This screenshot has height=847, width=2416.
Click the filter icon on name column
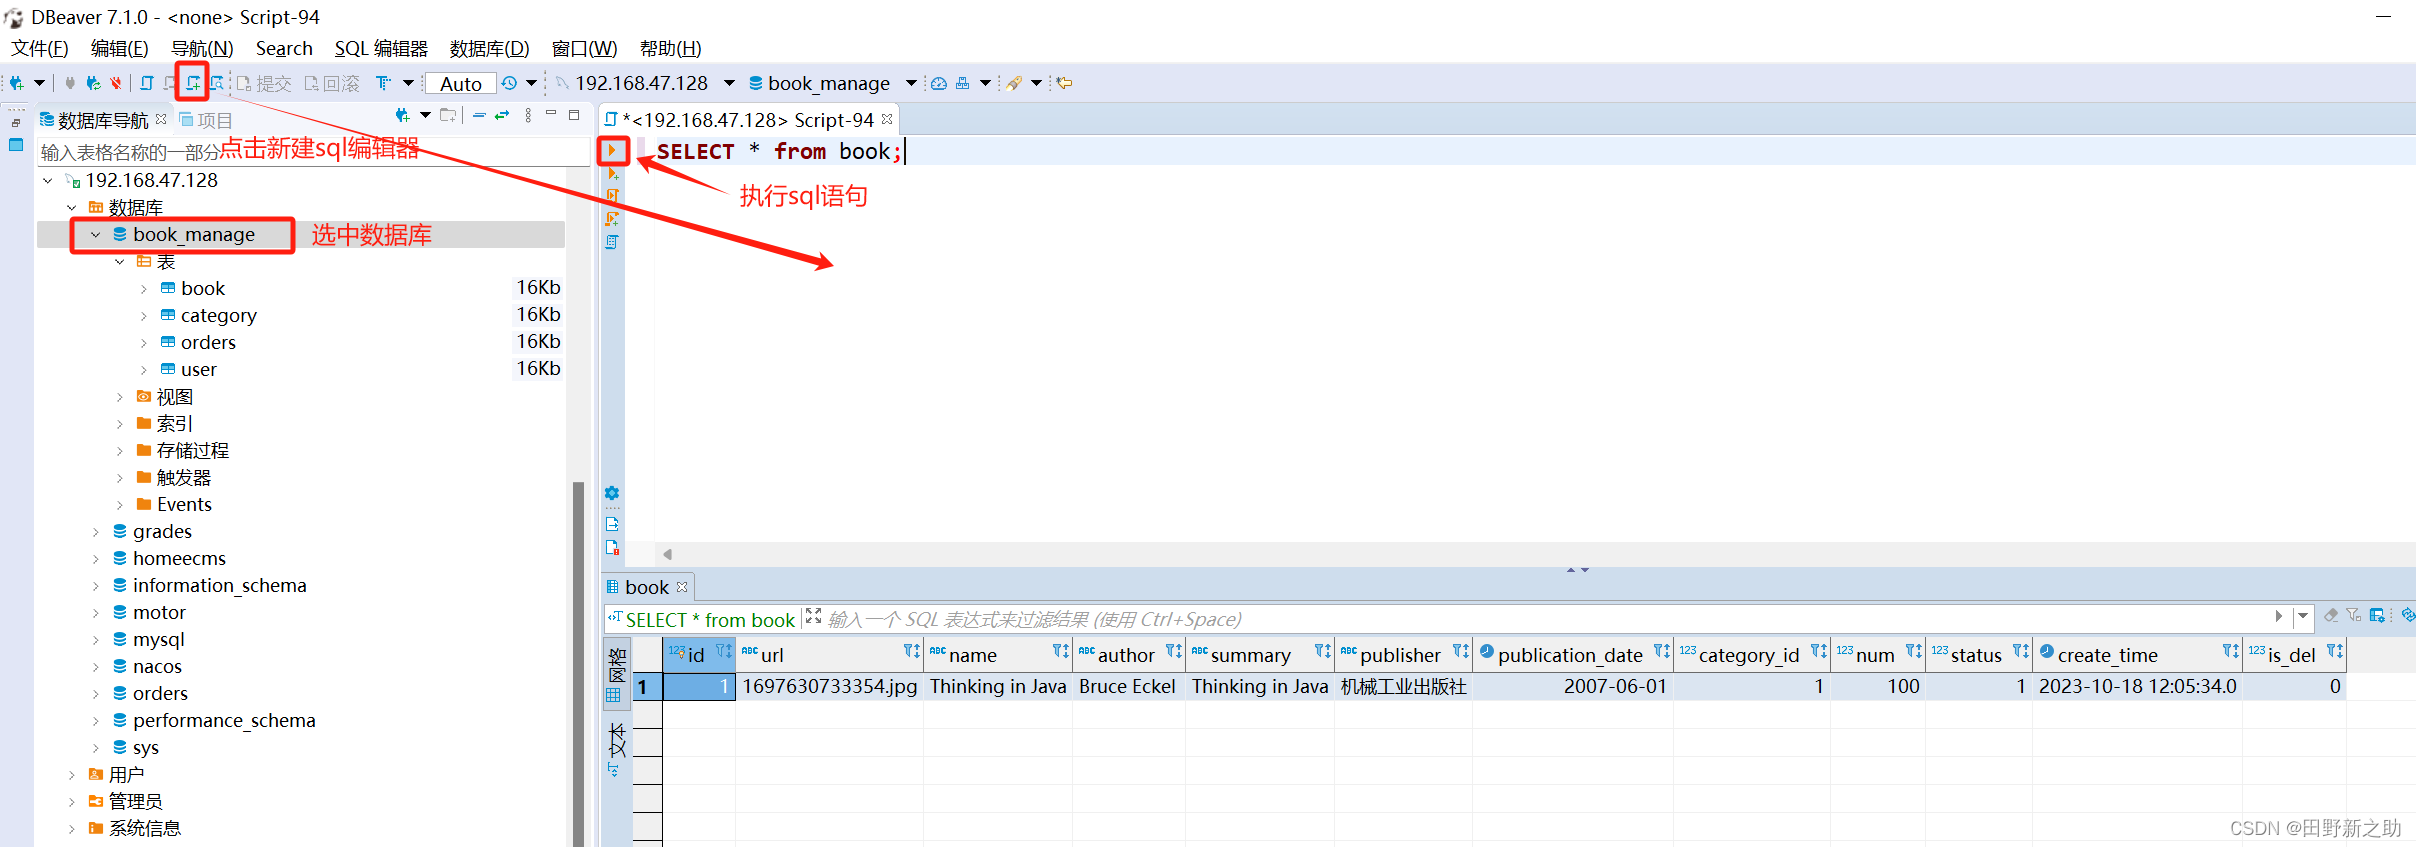1060,652
